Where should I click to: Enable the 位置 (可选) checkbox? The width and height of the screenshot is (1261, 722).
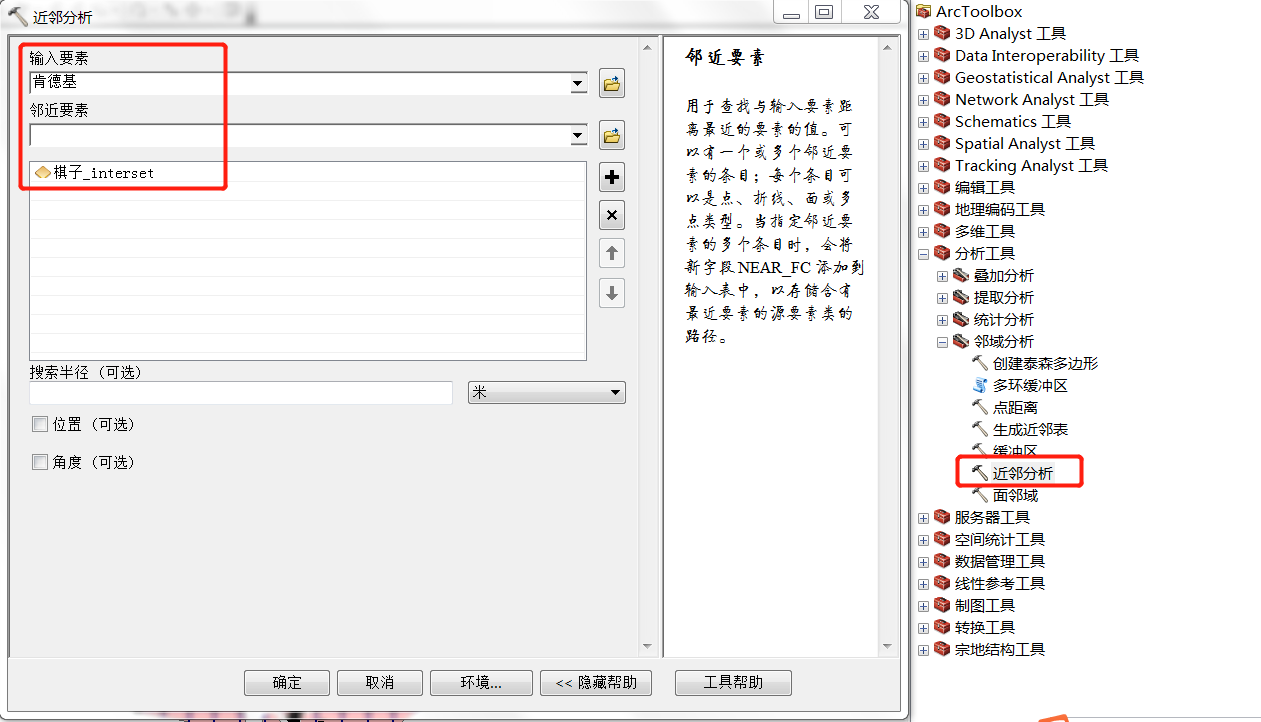(40, 424)
